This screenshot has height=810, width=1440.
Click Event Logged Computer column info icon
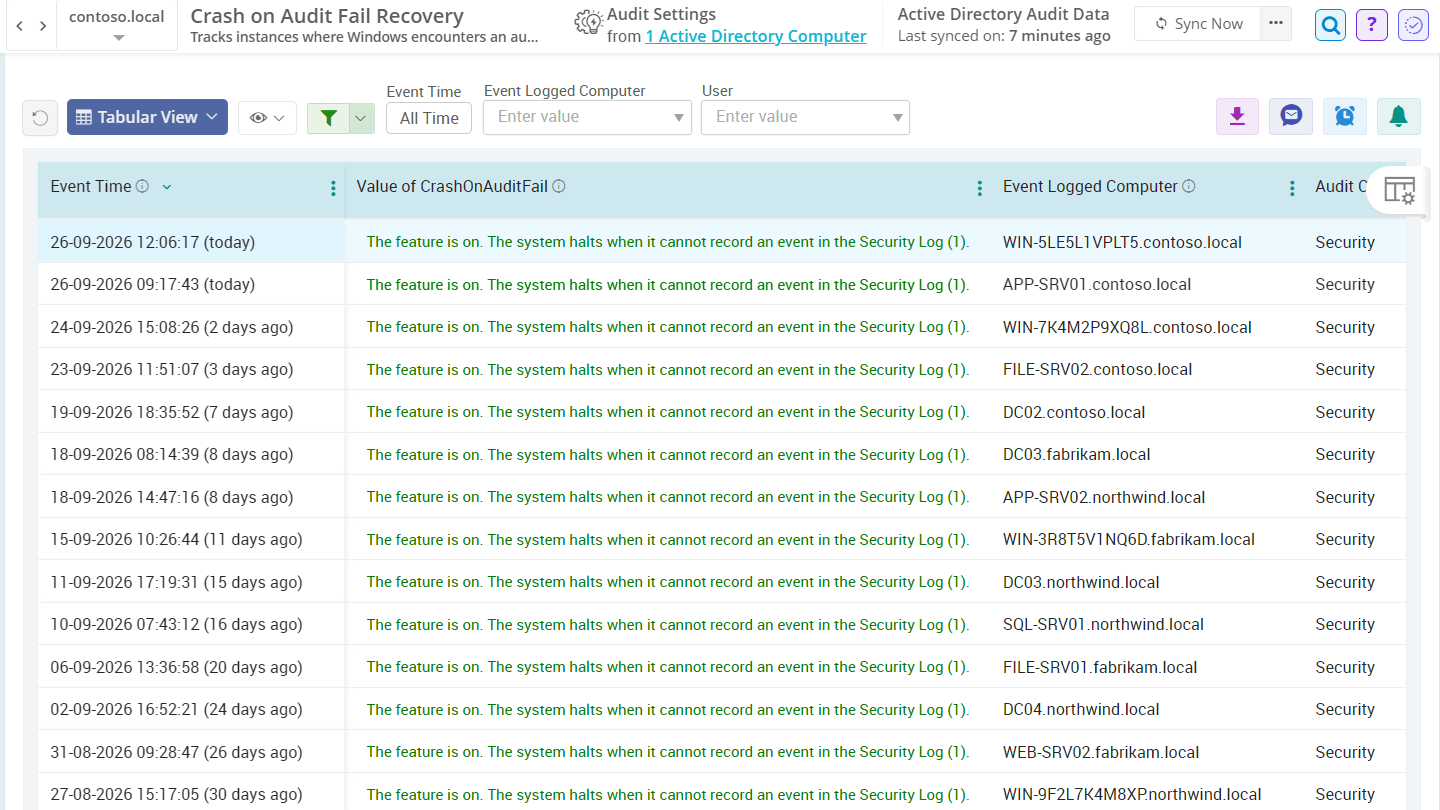pyautogui.click(x=1189, y=186)
